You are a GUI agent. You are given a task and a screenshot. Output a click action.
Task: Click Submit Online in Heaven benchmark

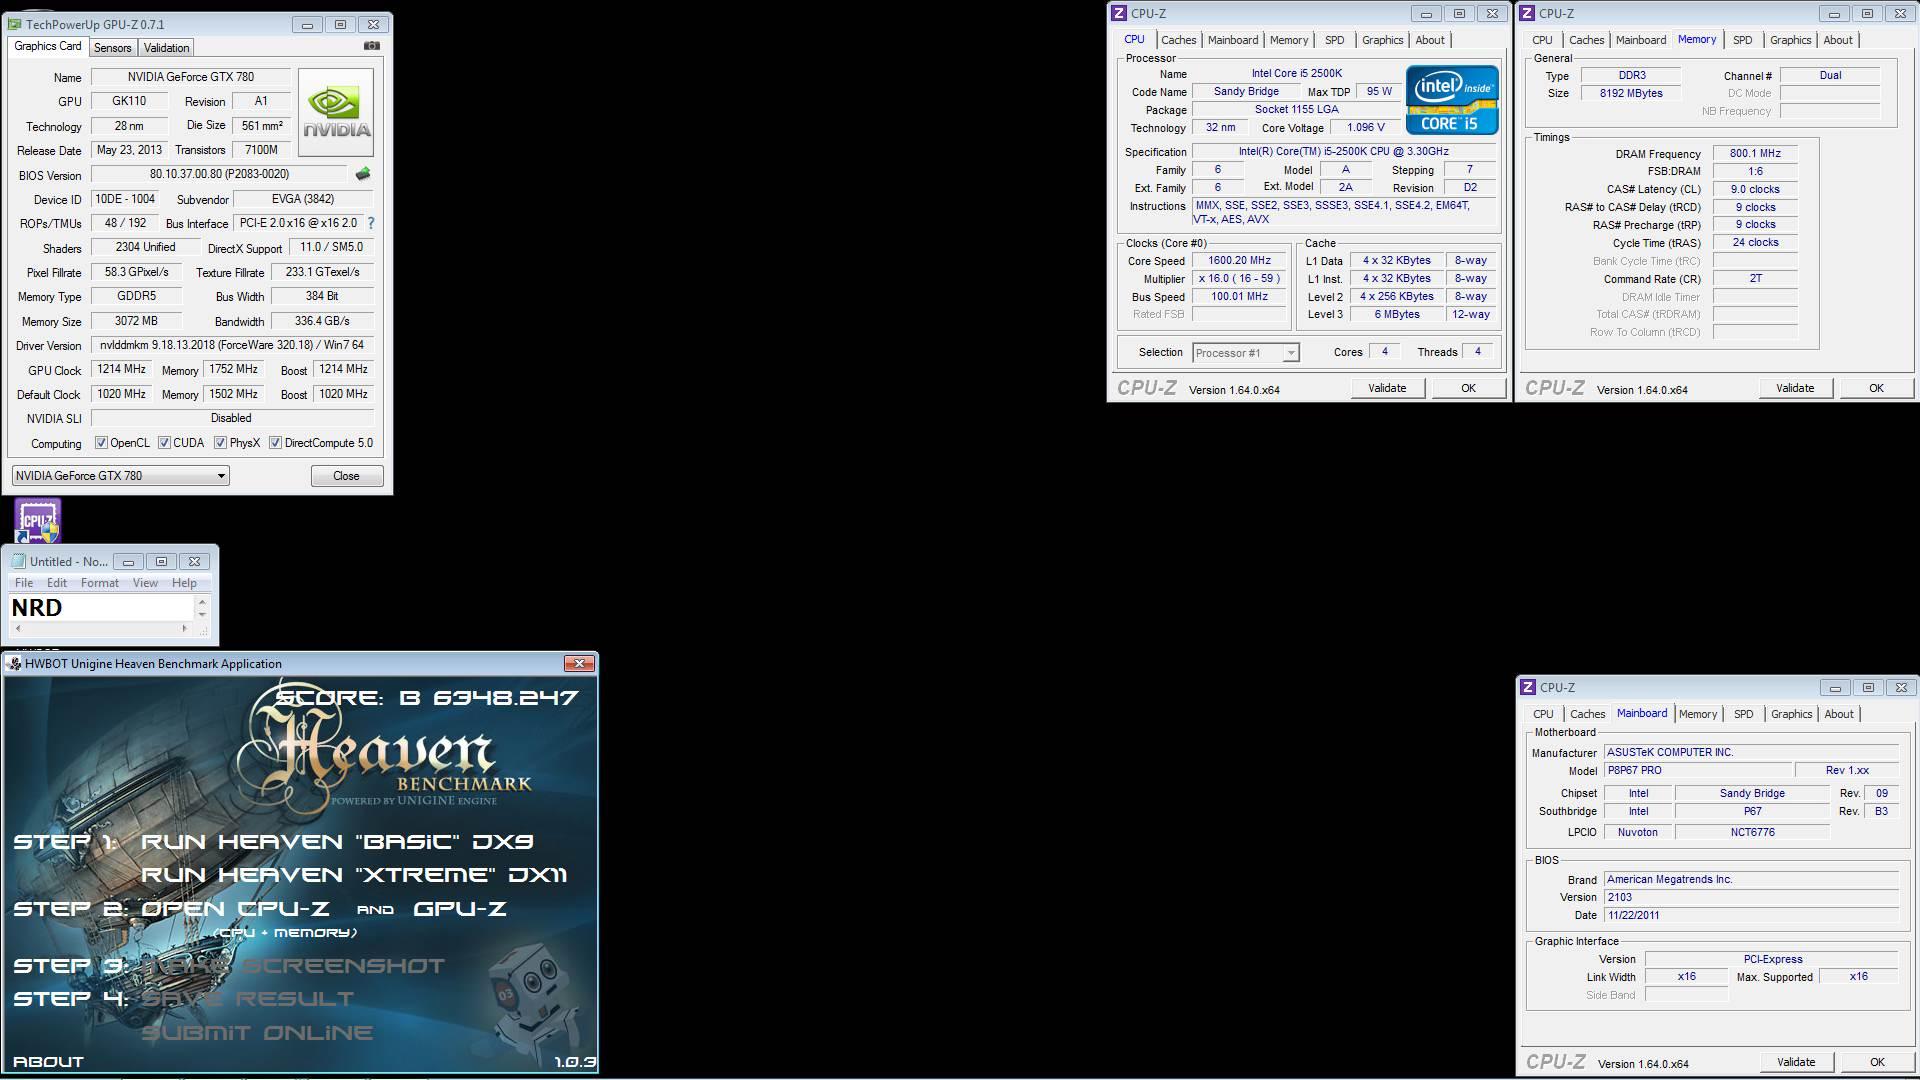257,1033
